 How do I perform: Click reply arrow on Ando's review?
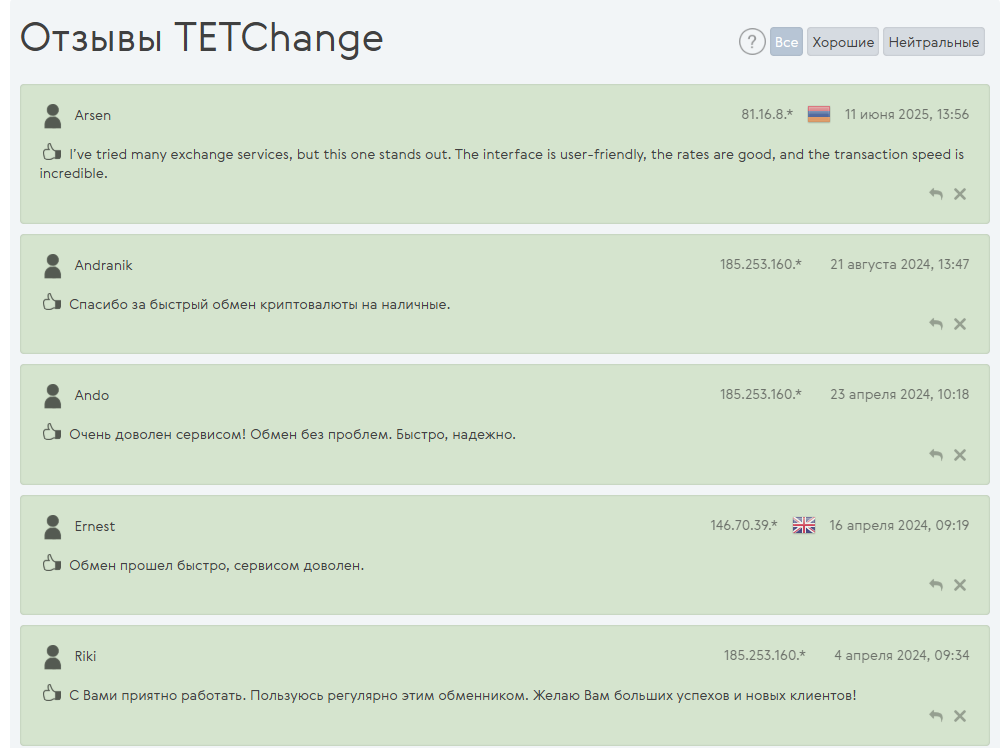coord(936,455)
